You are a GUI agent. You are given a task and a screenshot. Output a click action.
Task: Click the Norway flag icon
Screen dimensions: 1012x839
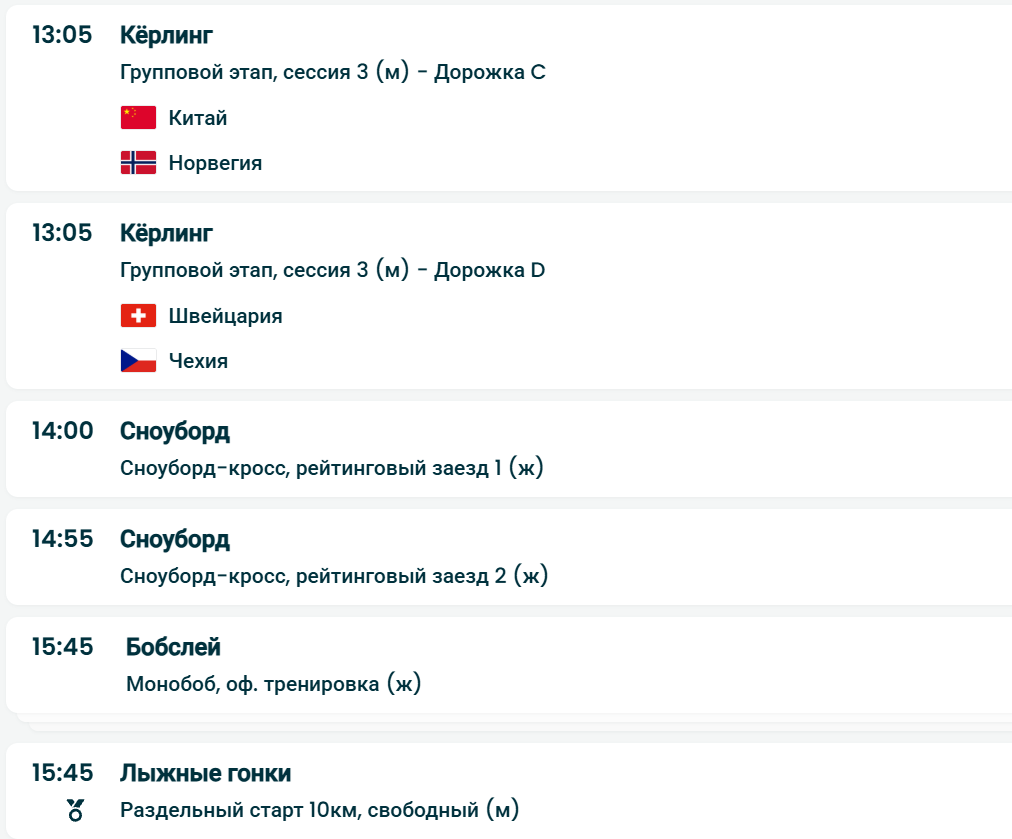[138, 163]
